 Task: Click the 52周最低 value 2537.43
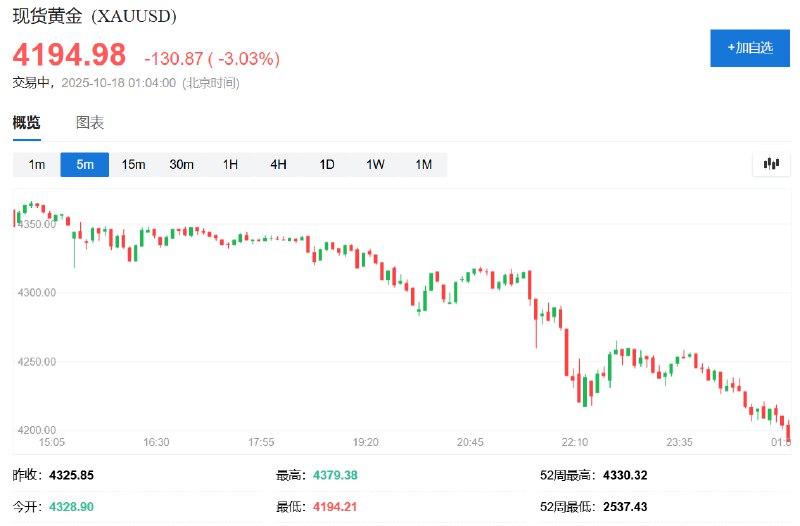point(624,507)
